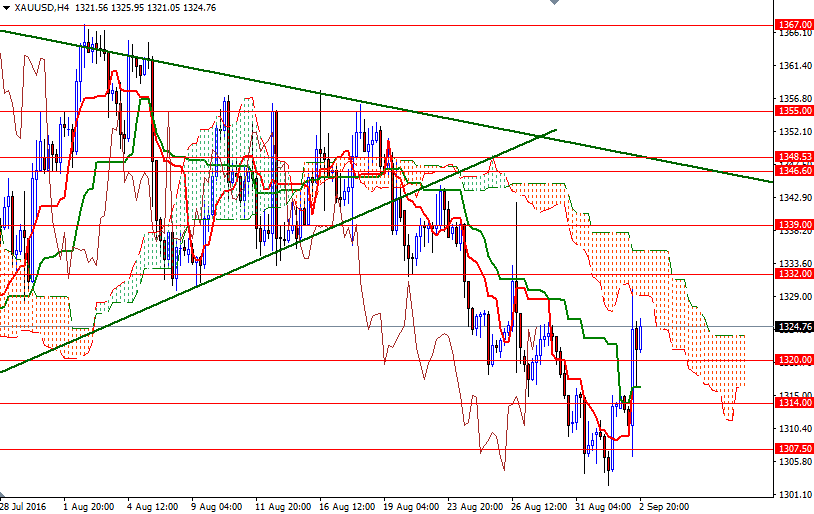Open the dropdown arrow beside XAUUSD,H4
The width and height of the screenshot is (814, 514).
point(6,7)
